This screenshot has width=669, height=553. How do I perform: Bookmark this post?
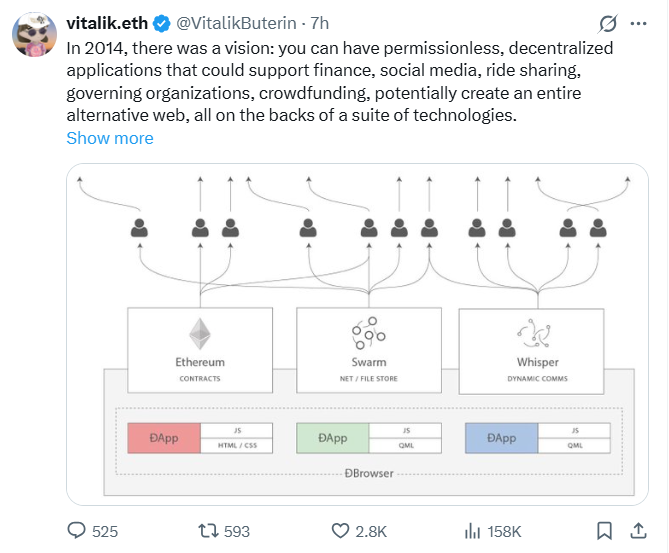click(x=604, y=530)
